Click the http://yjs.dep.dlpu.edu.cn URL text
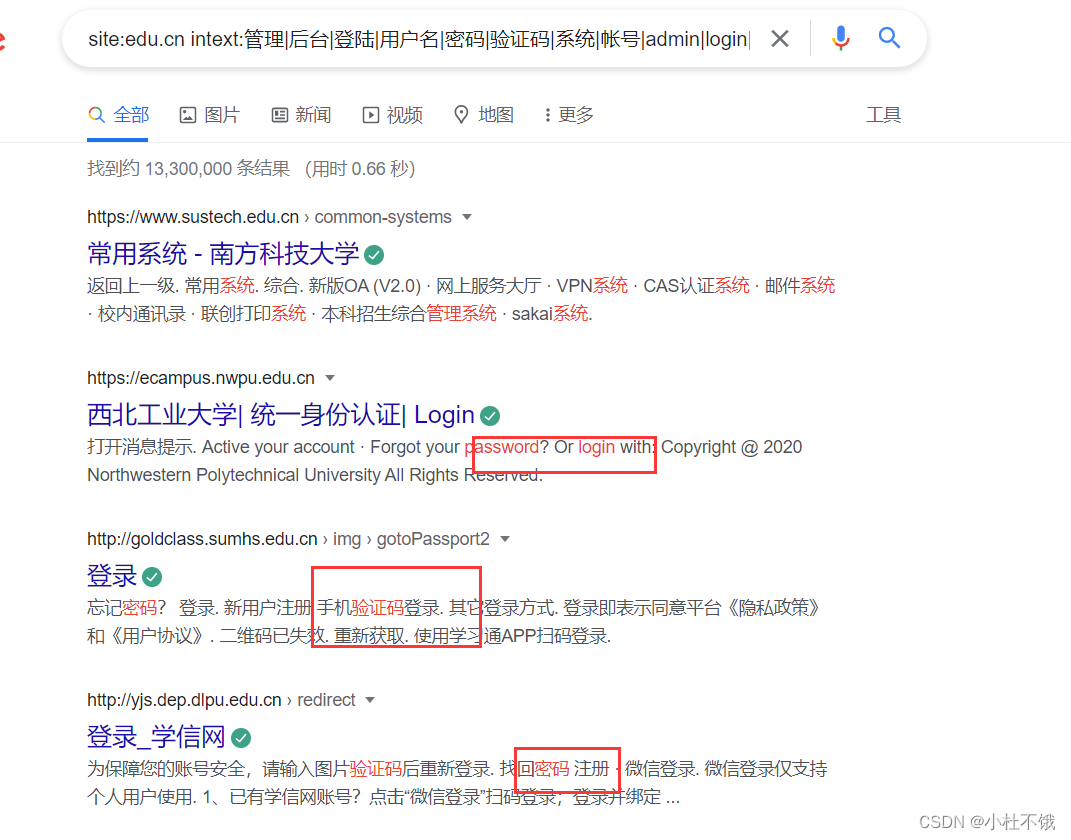The image size is (1071, 840). [x=184, y=701]
